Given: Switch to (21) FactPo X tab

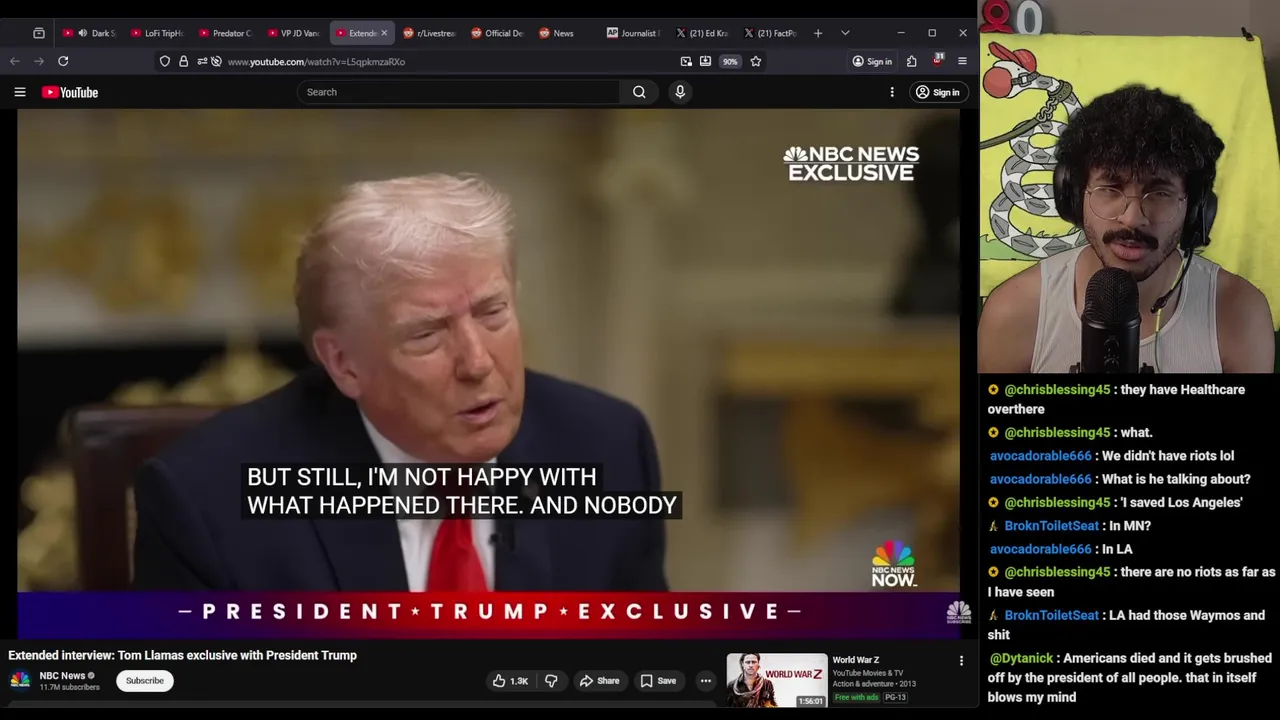Looking at the screenshot, I should coord(769,33).
